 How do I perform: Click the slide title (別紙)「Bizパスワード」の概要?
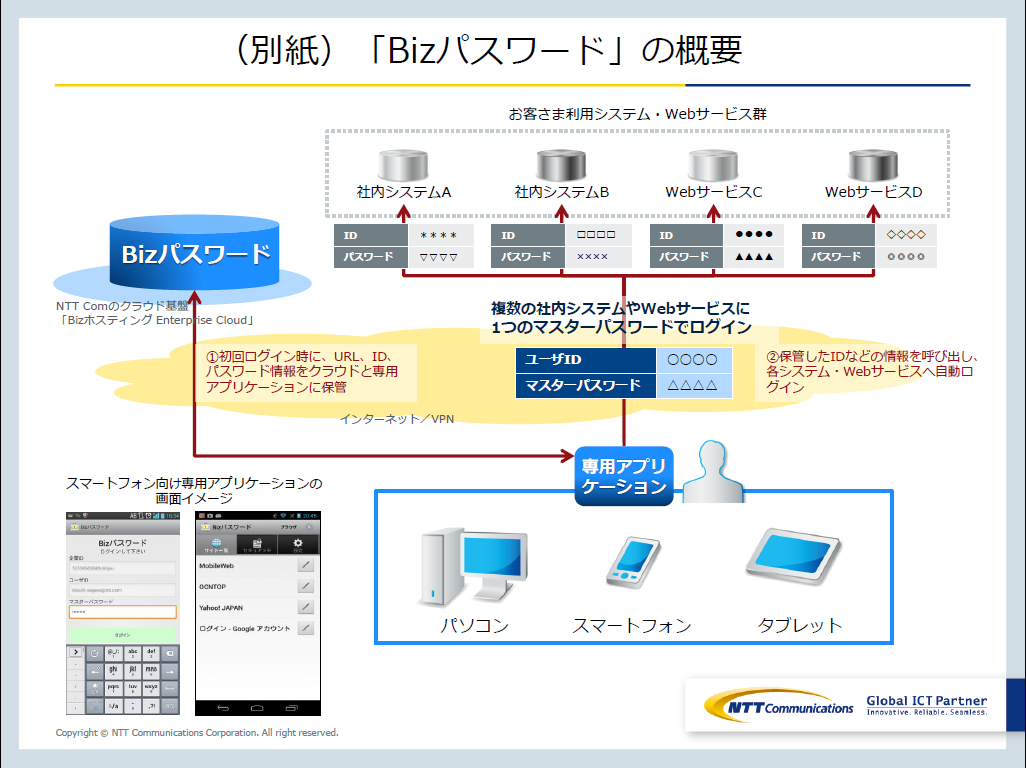(487, 50)
